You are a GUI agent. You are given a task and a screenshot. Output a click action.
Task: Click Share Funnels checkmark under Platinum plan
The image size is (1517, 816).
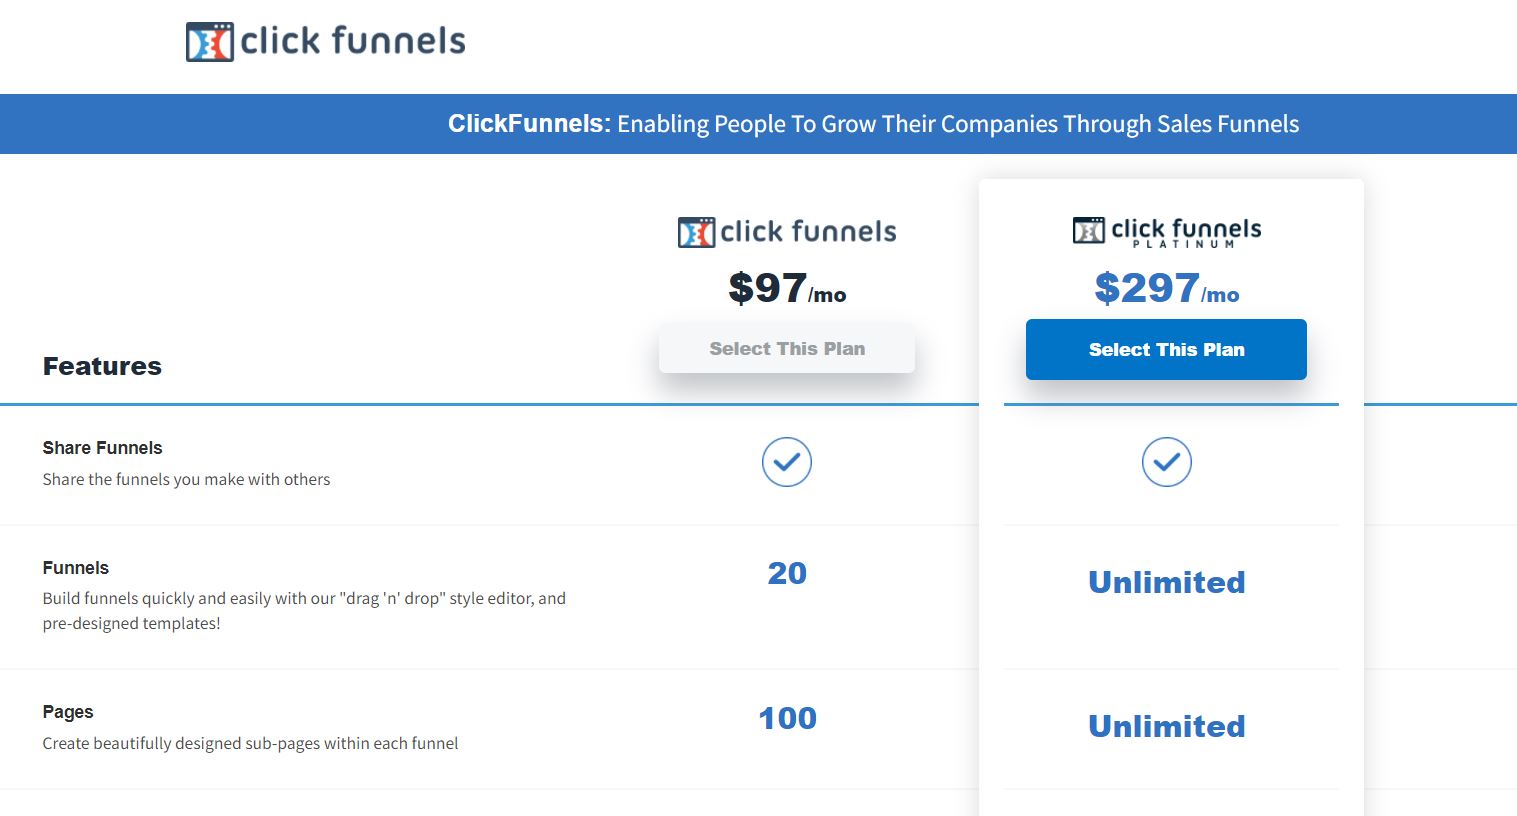(1167, 462)
